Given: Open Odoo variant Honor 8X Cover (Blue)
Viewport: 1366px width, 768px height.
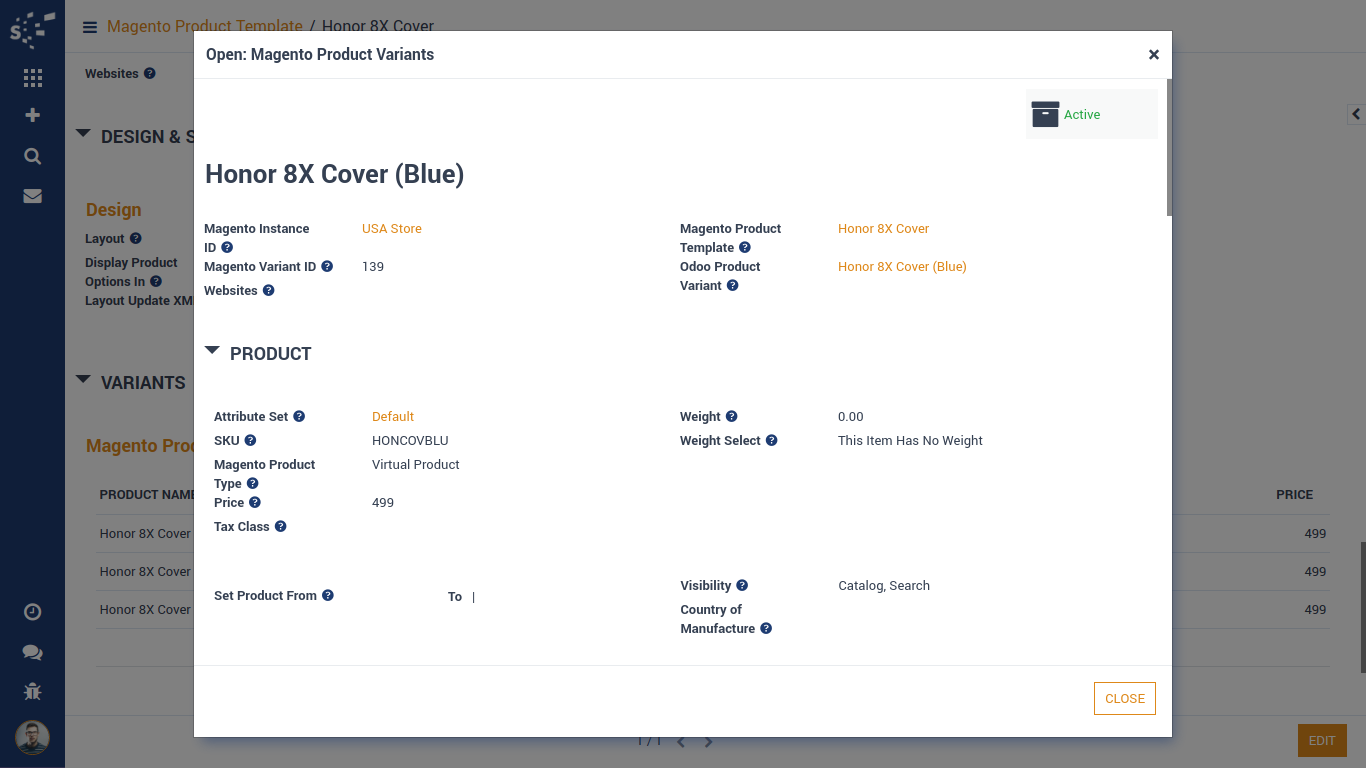Looking at the screenshot, I should tap(901, 267).
